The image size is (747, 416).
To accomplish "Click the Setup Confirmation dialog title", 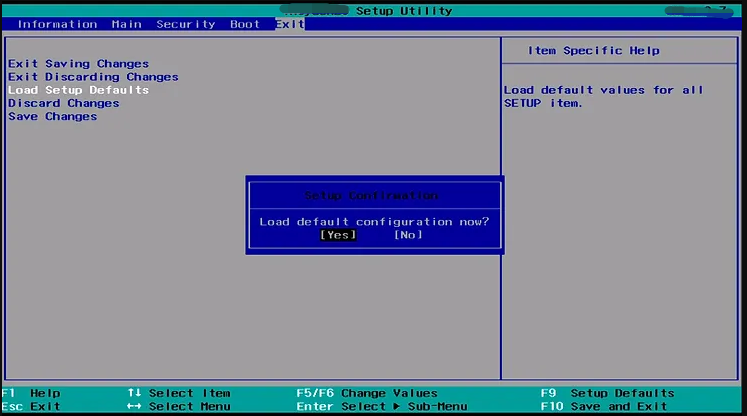I will pyautogui.click(x=371, y=195).
